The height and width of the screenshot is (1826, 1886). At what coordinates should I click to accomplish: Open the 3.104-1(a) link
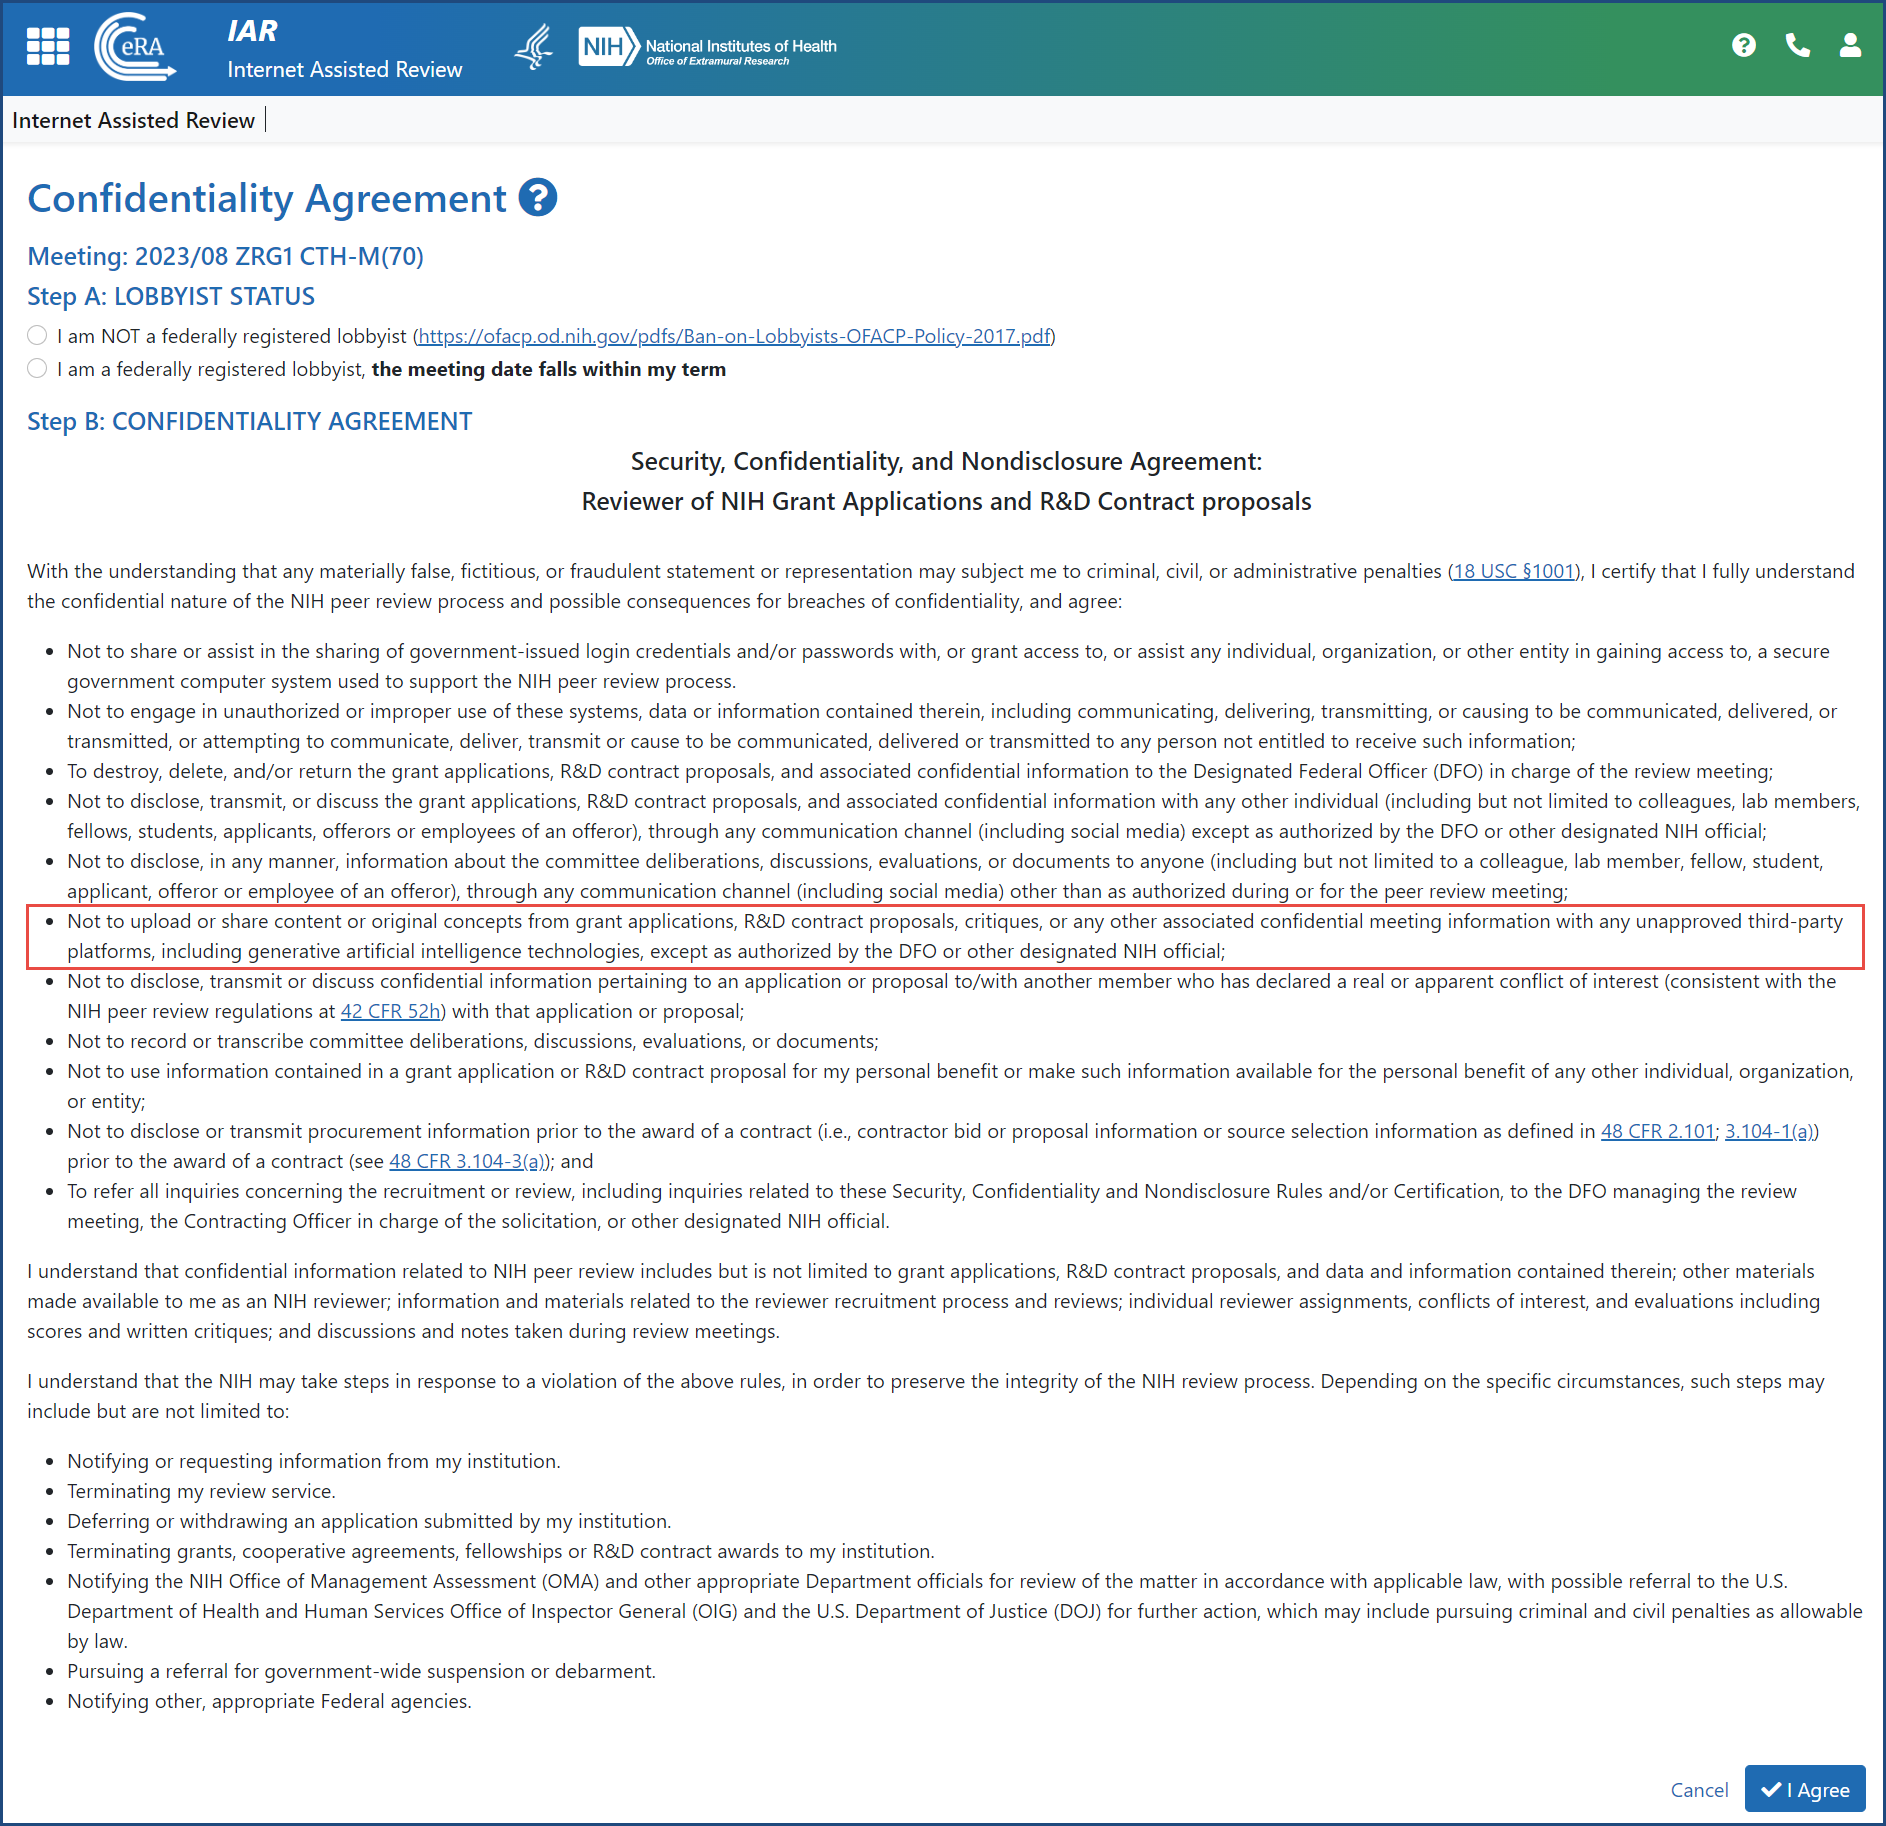1770,1131
